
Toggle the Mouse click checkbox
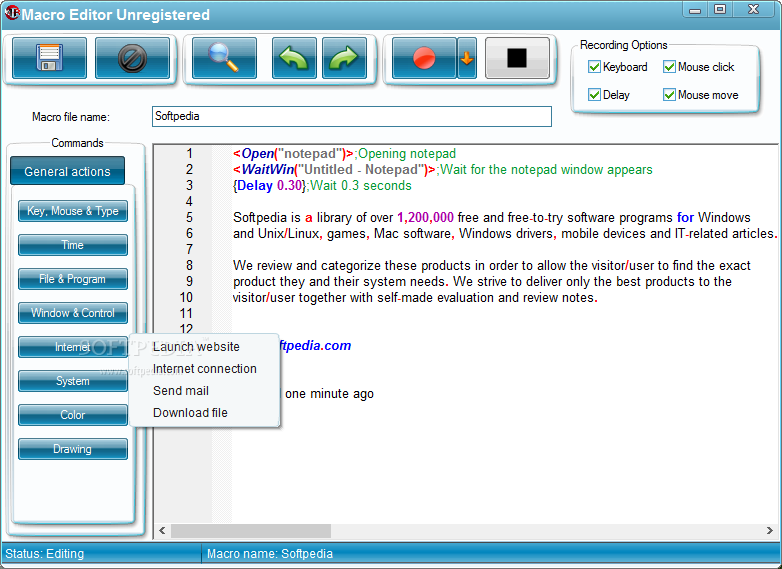669,67
